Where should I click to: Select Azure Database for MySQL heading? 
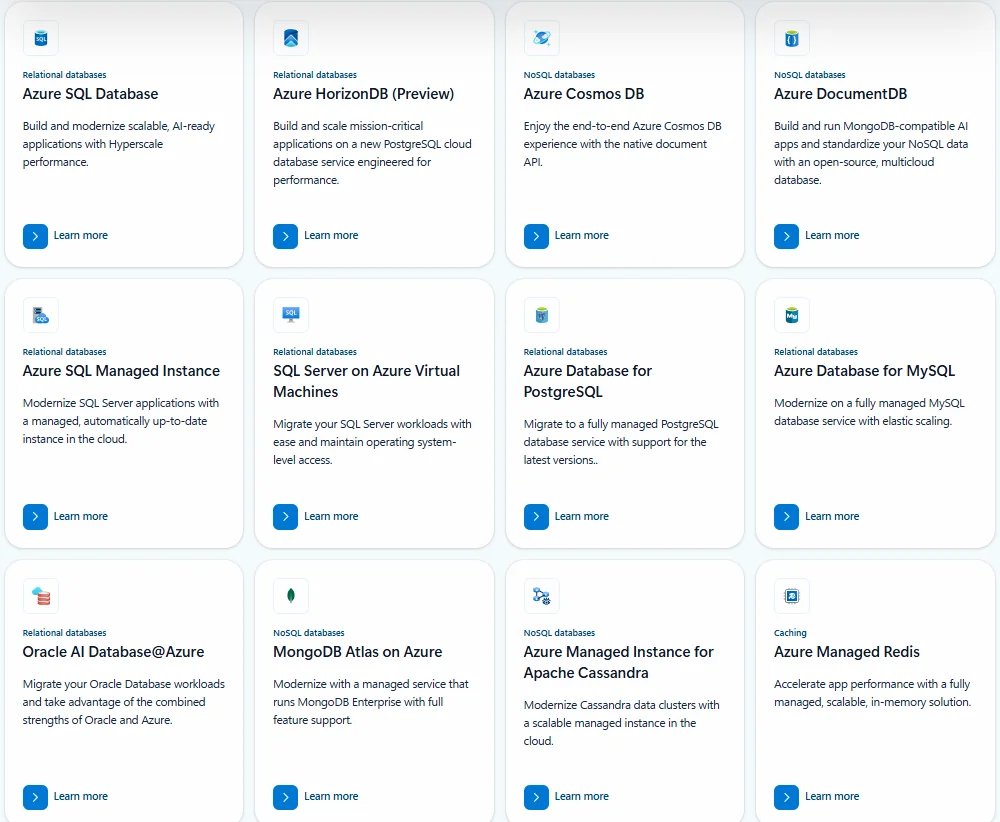coord(865,371)
